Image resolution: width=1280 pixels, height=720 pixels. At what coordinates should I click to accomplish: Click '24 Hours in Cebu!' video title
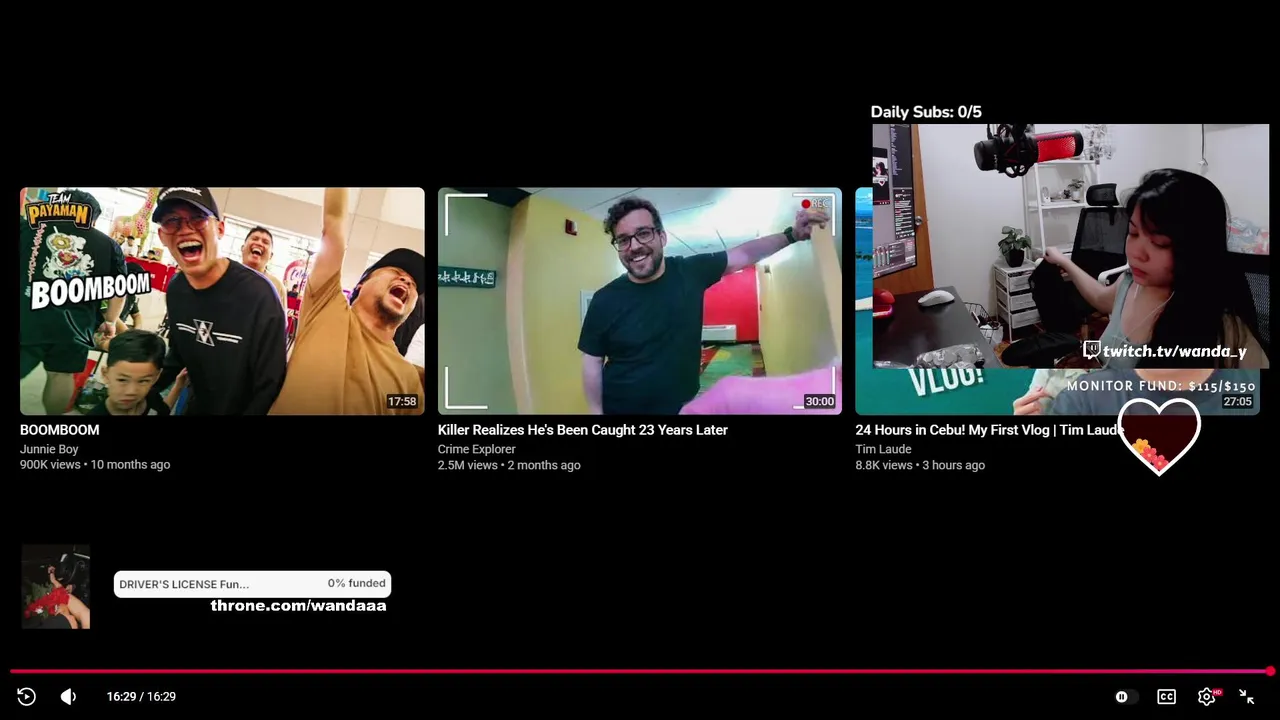[990, 430]
